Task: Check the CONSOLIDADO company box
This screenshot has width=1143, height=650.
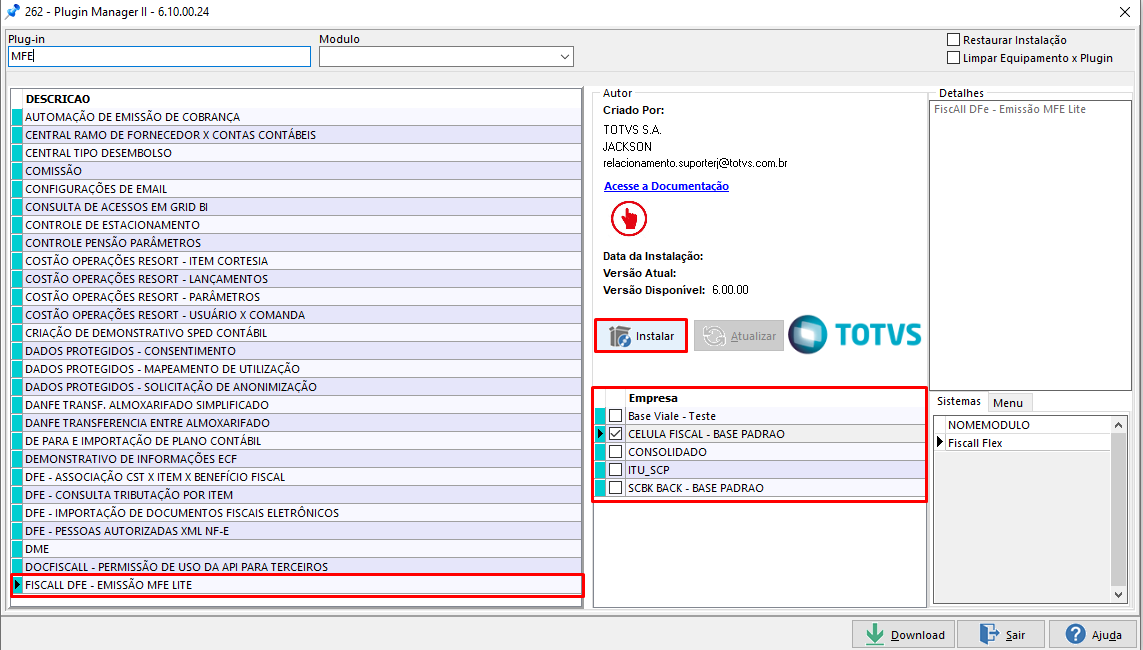Action: coord(616,452)
